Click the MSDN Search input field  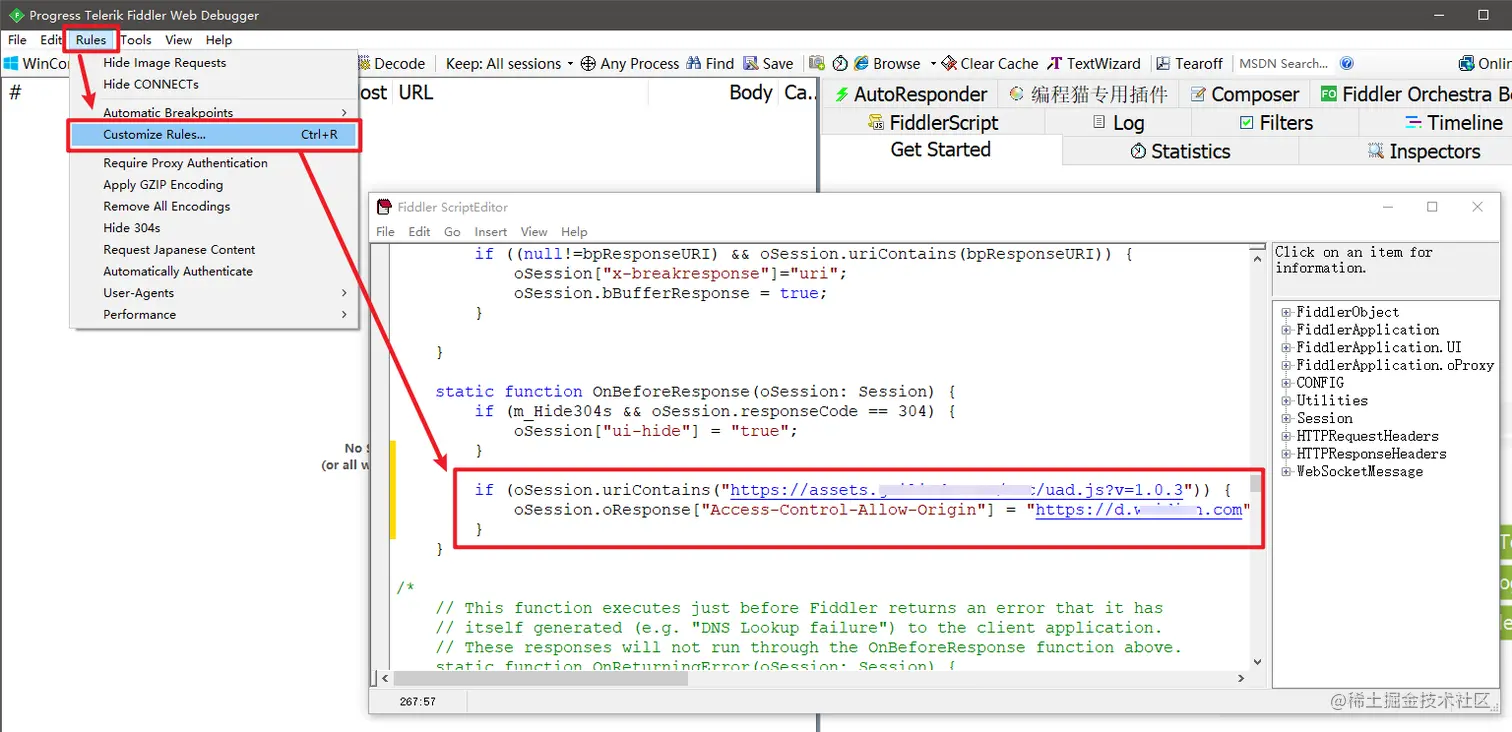click(x=1284, y=63)
